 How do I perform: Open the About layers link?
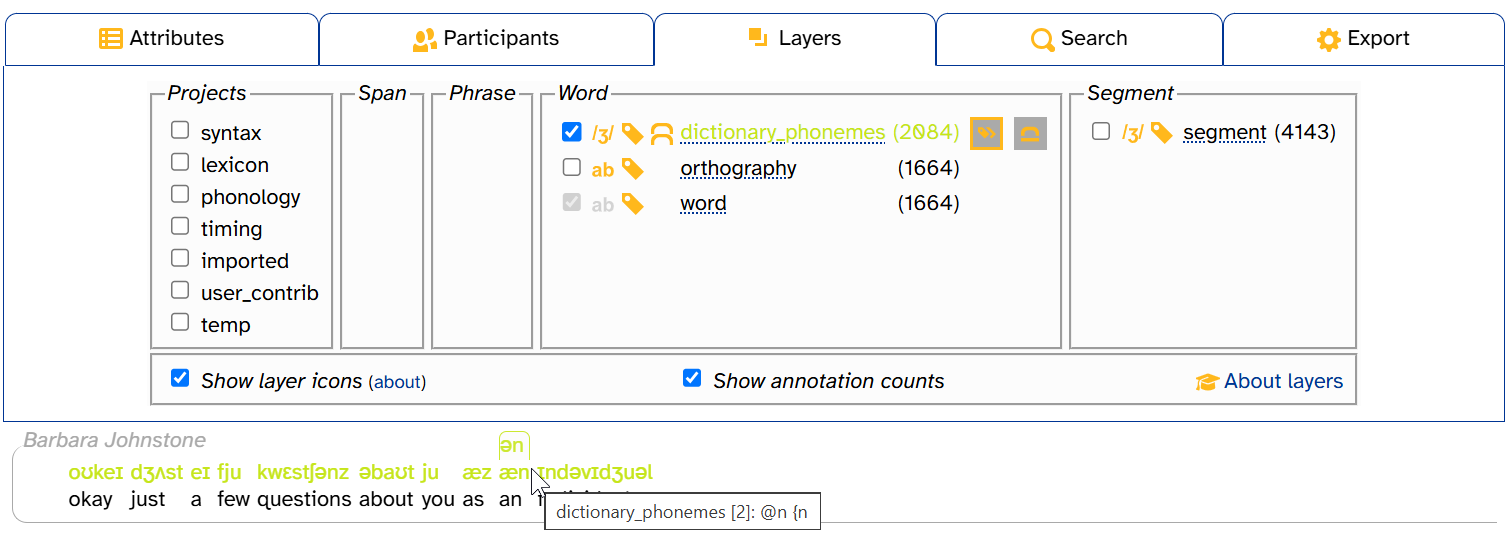(x=1283, y=381)
